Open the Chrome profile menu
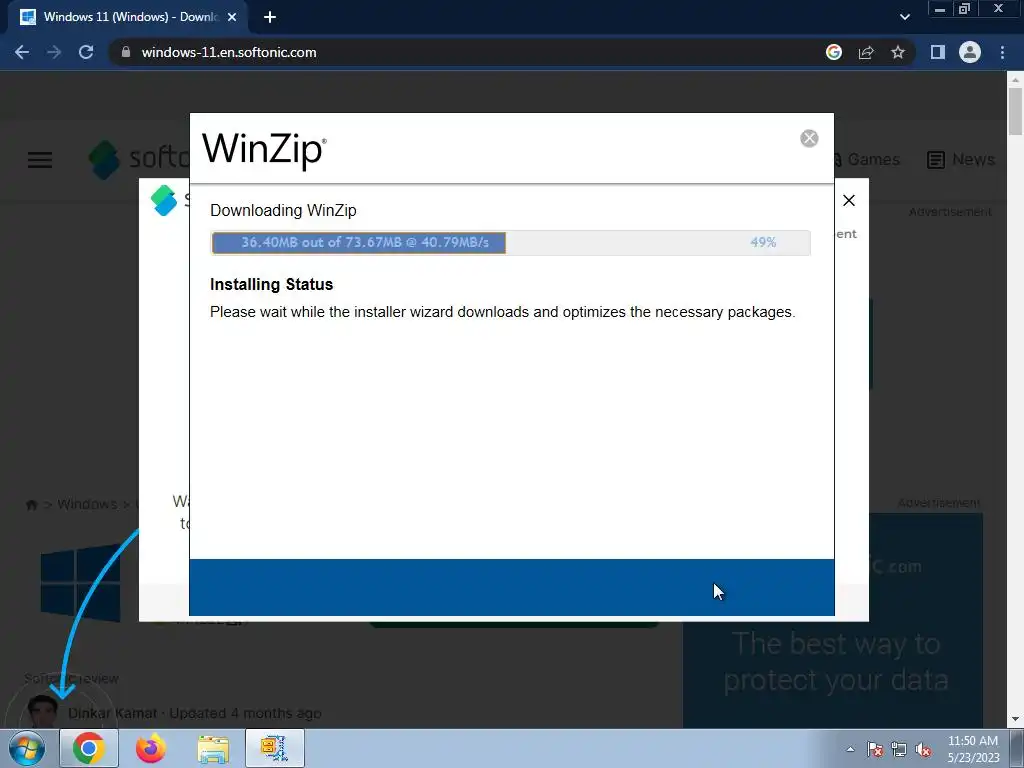Viewport: 1024px width, 768px height. 970,52
